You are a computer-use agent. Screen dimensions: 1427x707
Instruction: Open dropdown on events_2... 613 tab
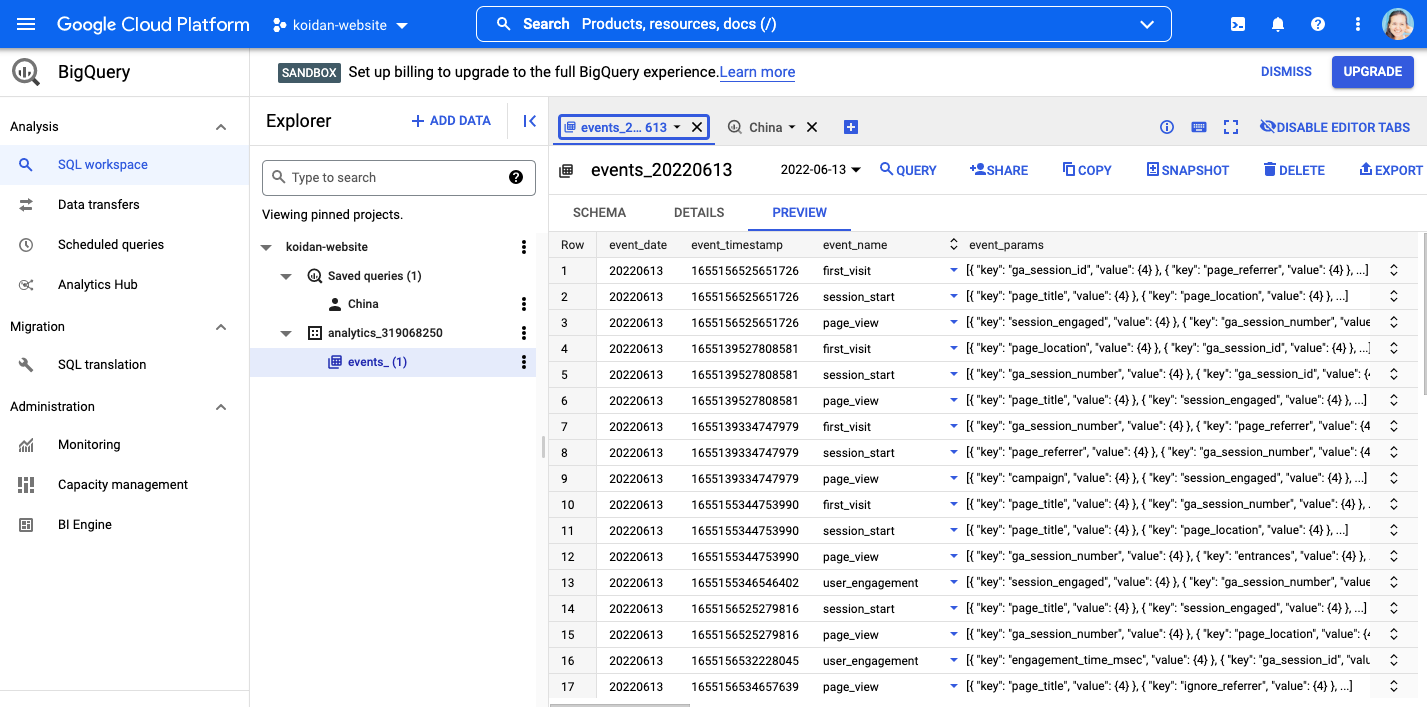[677, 127]
